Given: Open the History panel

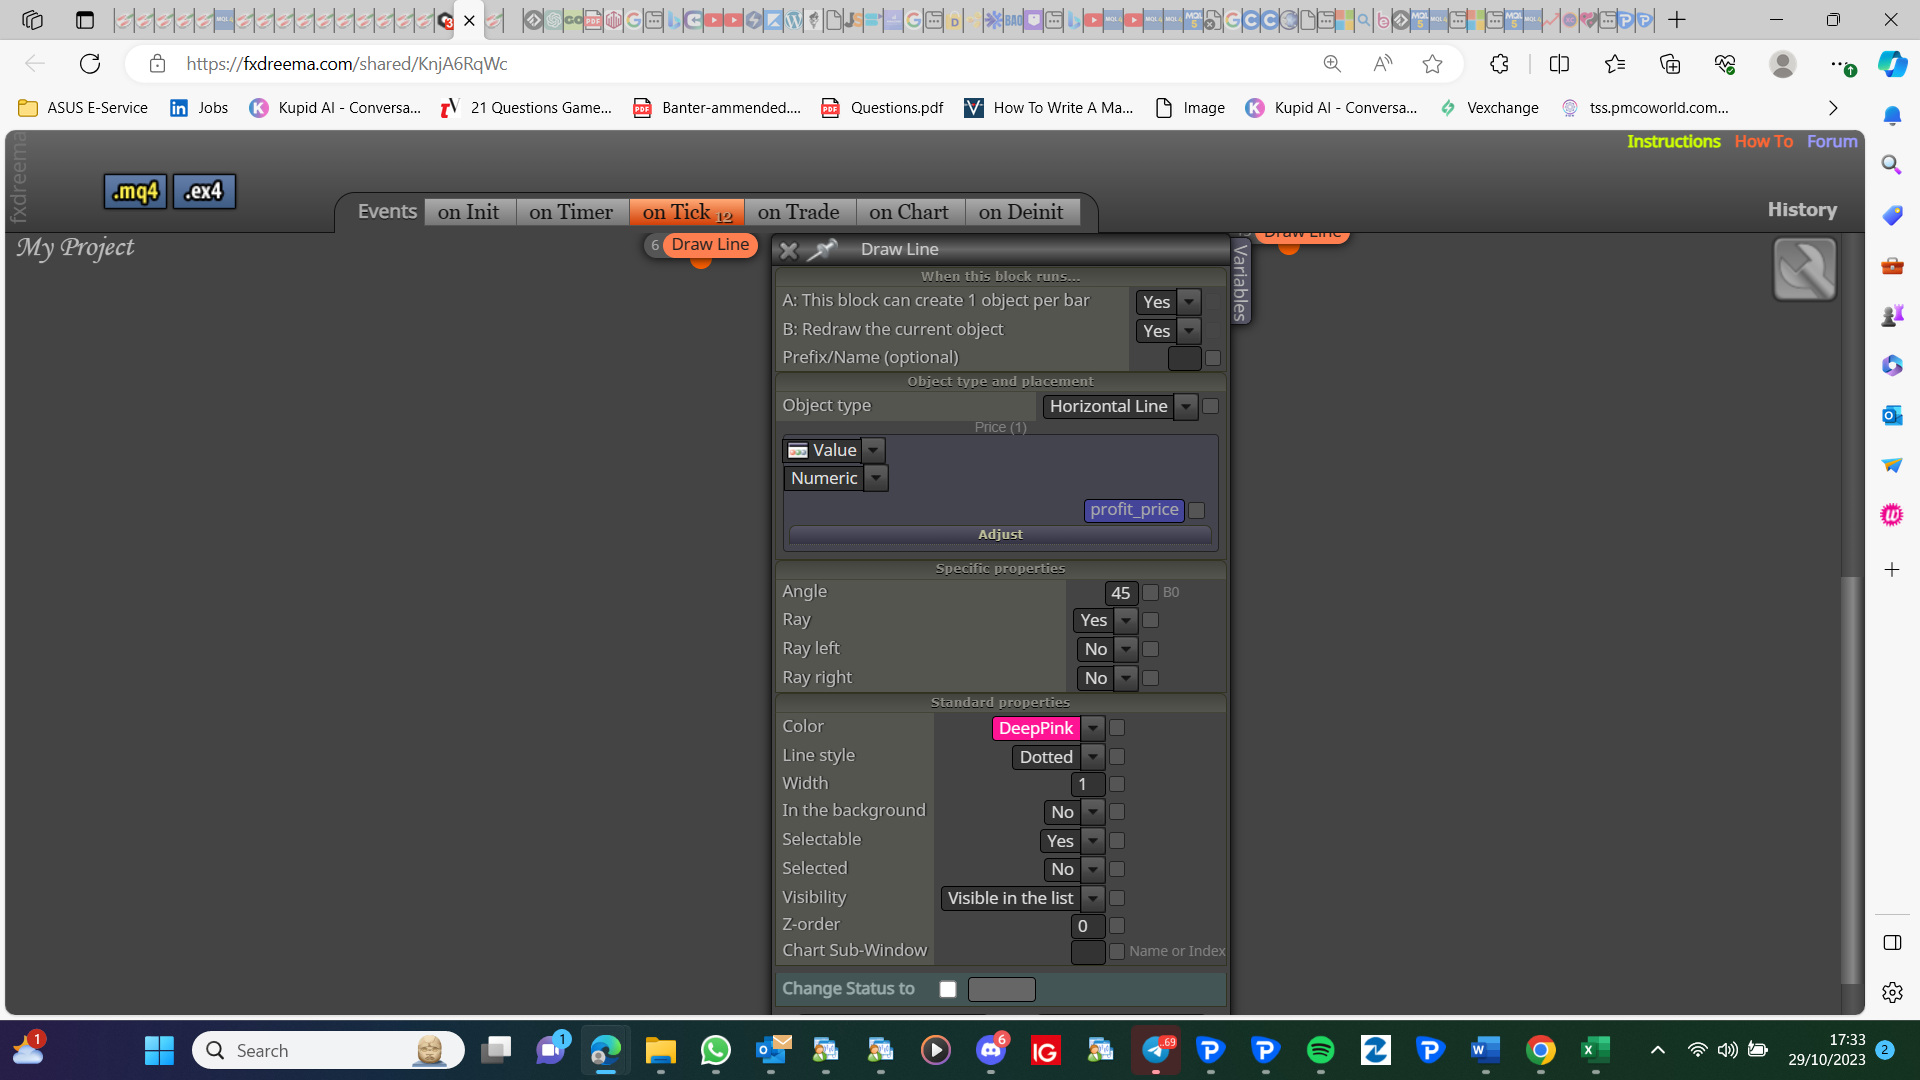Looking at the screenshot, I should (x=1802, y=210).
